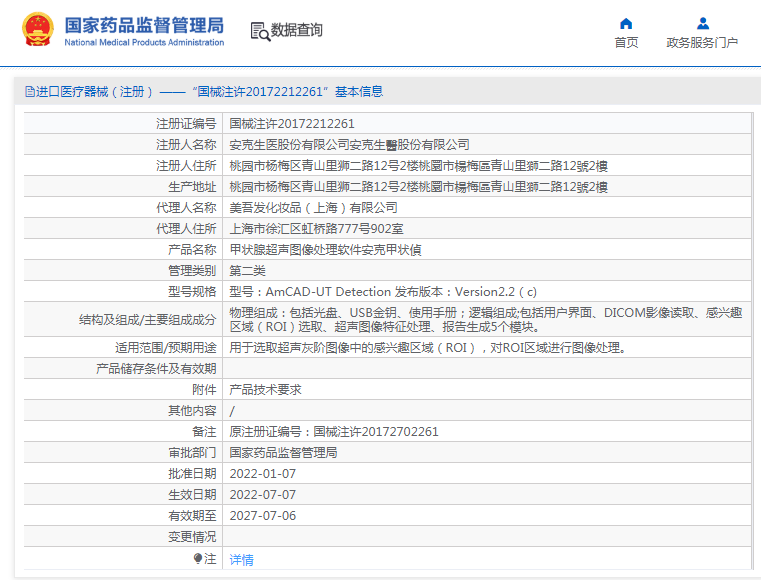Click registration number value 国械注许20172212261 in table
The height and width of the screenshot is (580, 761).
(292, 124)
